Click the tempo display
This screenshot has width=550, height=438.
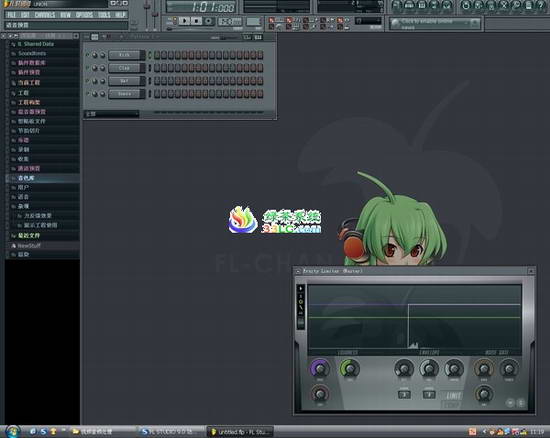pyautogui.click(x=230, y=22)
